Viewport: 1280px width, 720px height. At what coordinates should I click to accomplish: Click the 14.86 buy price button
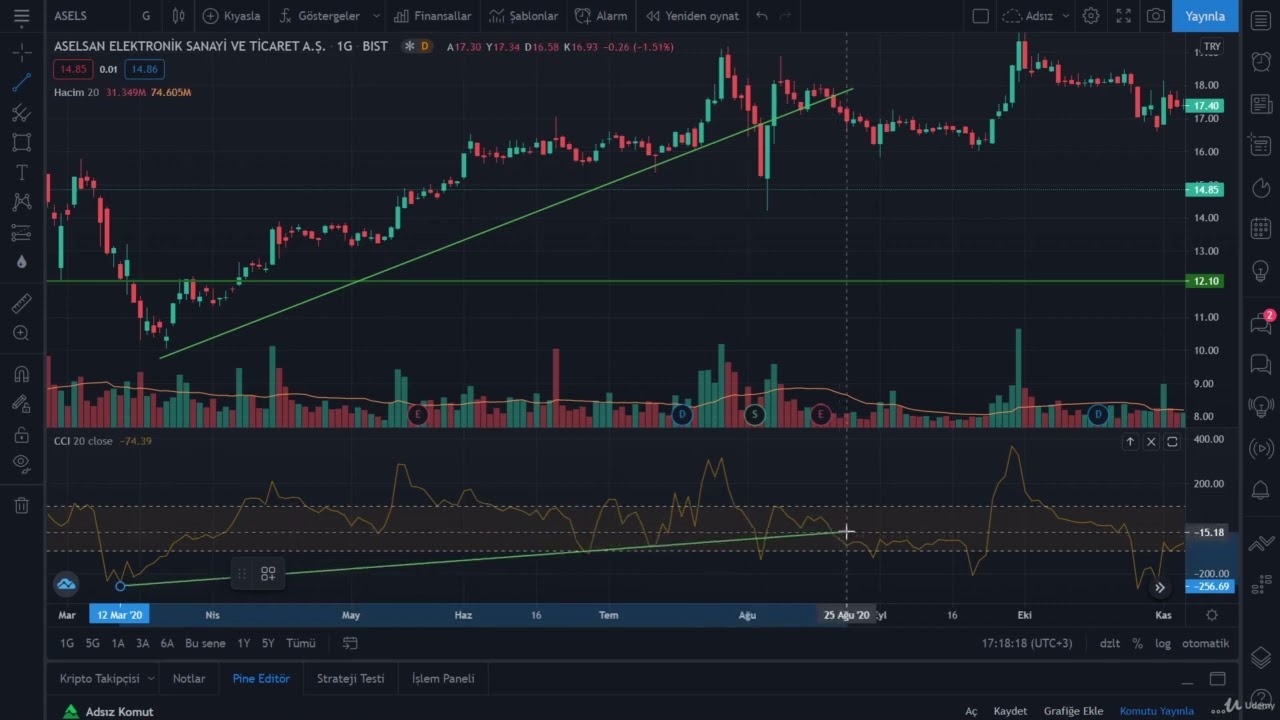pyautogui.click(x=144, y=69)
